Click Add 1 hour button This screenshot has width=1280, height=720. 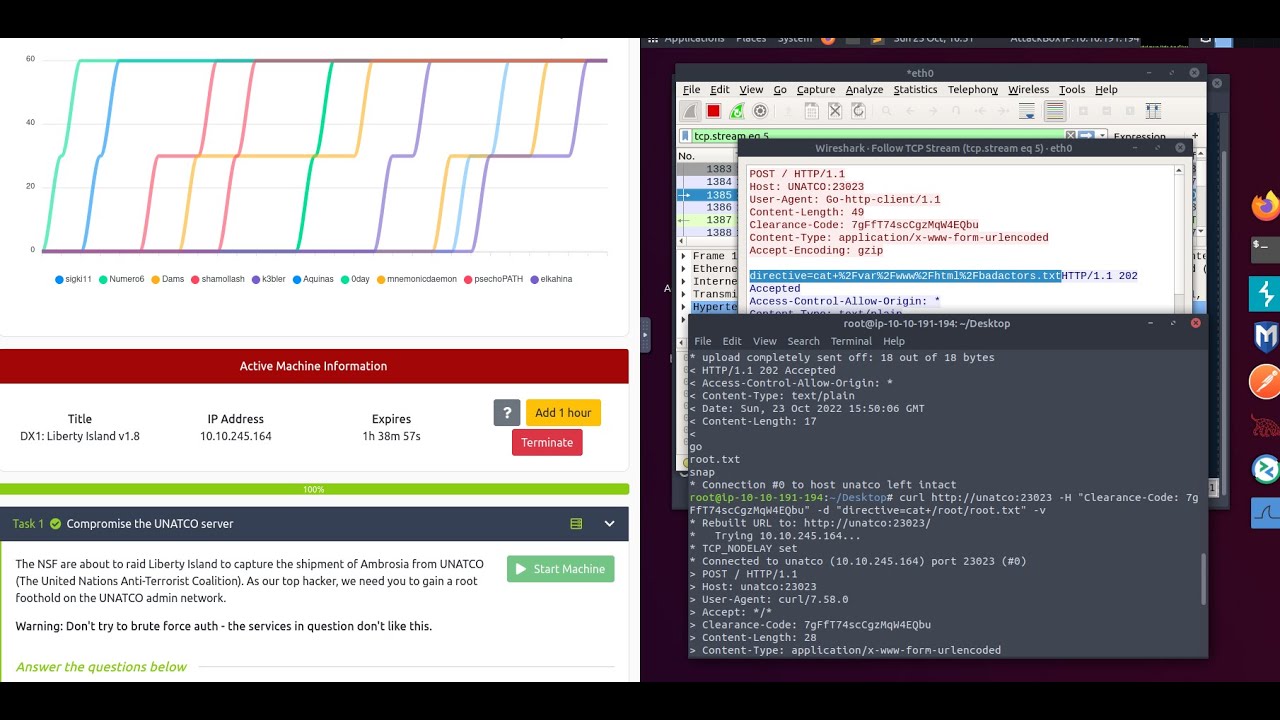tap(563, 412)
